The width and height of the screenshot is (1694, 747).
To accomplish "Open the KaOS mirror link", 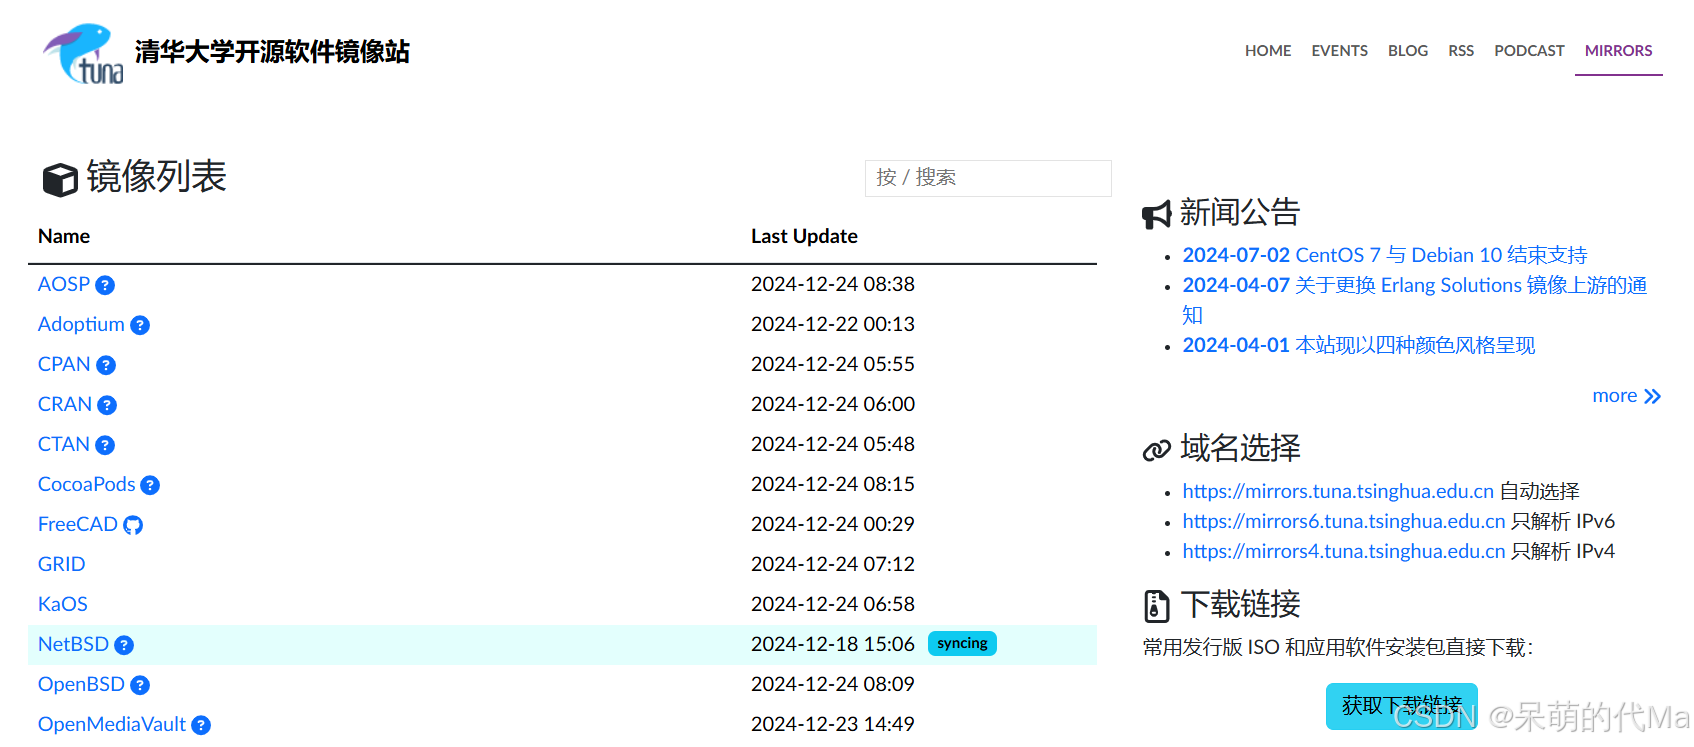I will point(63,604).
